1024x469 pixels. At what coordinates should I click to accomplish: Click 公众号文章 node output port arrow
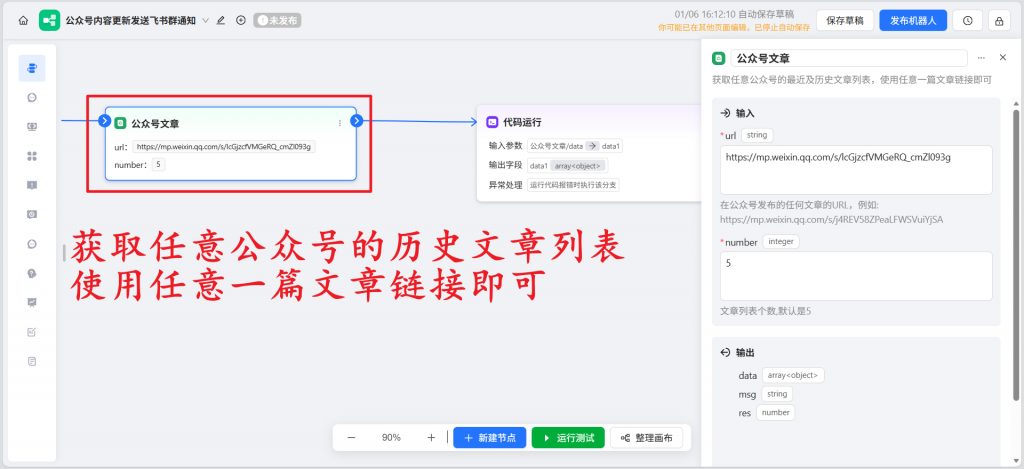point(357,121)
